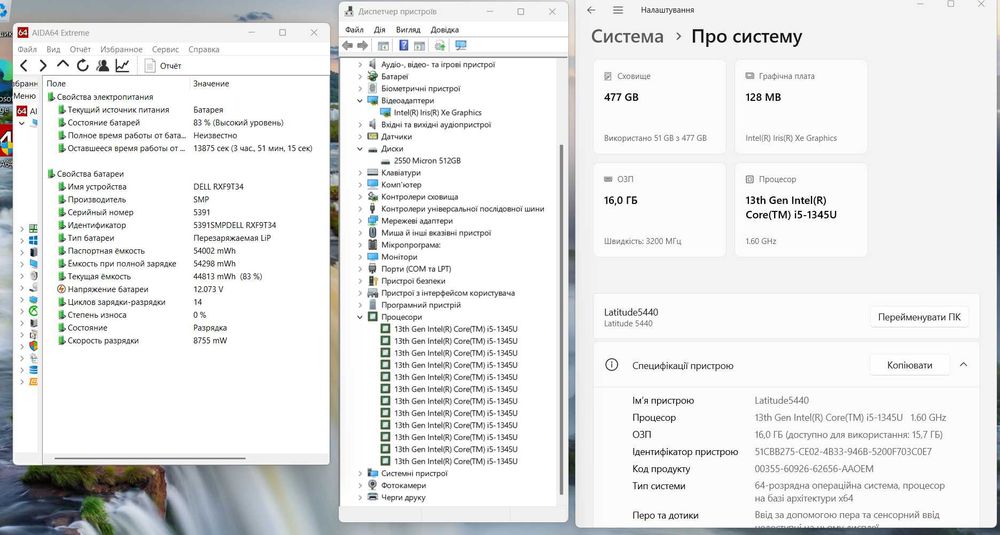Select the Скорость разрядки row in AIDA64
This screenshot has height=535, width=1000.
tap(186, 341)
